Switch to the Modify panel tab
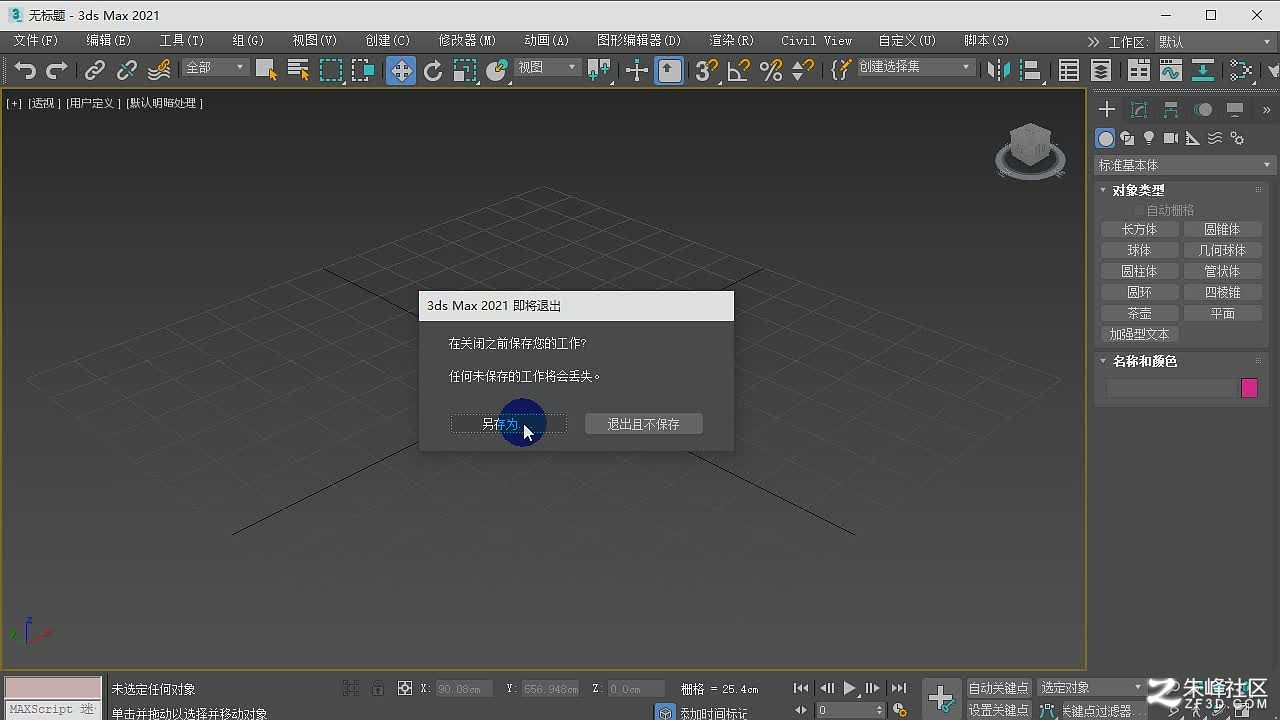Image resolution: width=1280 pixels, height=720 pixels. [1139, 110]
